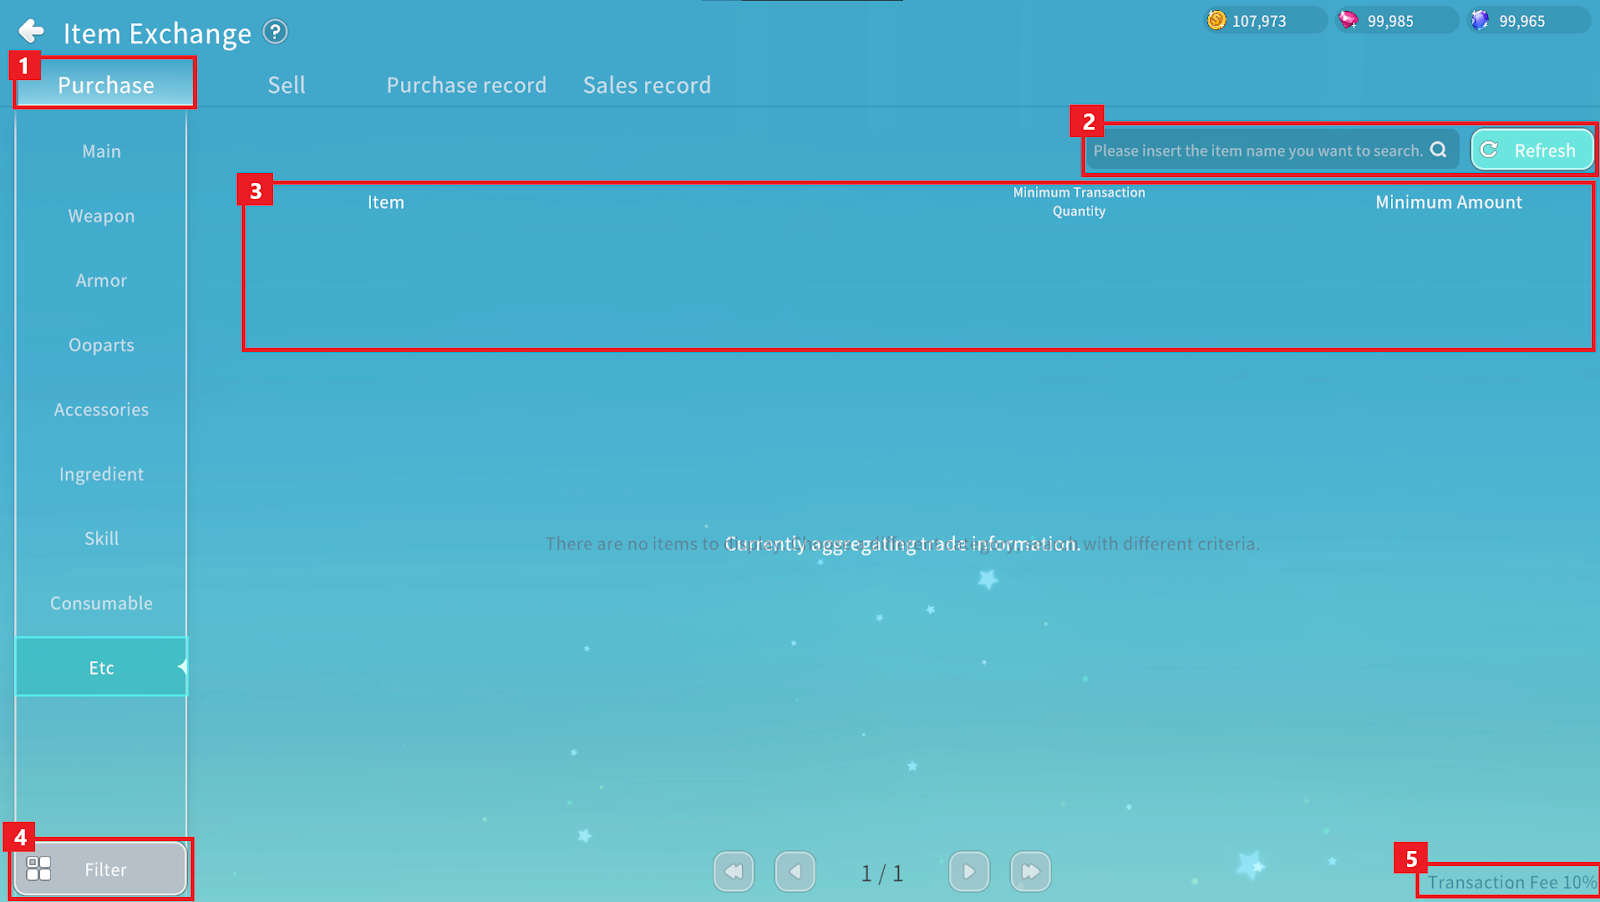Click the item name search field
The width and height of the screenshot is (1600, 902).
[x=1256, y=151]
